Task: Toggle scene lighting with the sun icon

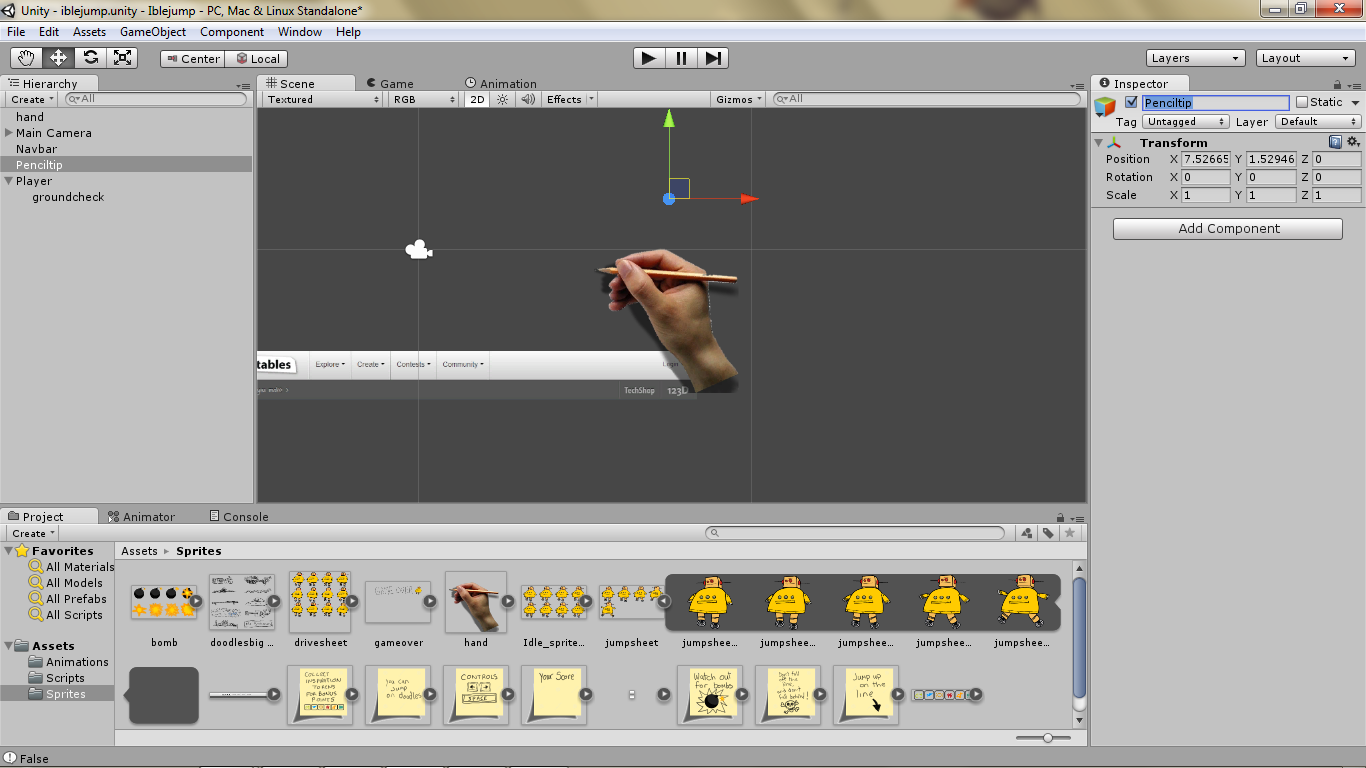Action: coord(501,99)
